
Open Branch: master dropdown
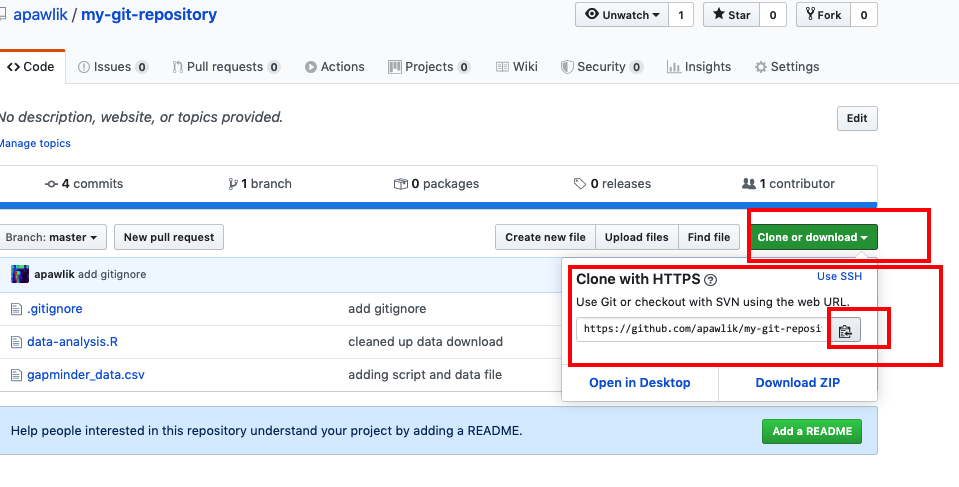(52, 237)
